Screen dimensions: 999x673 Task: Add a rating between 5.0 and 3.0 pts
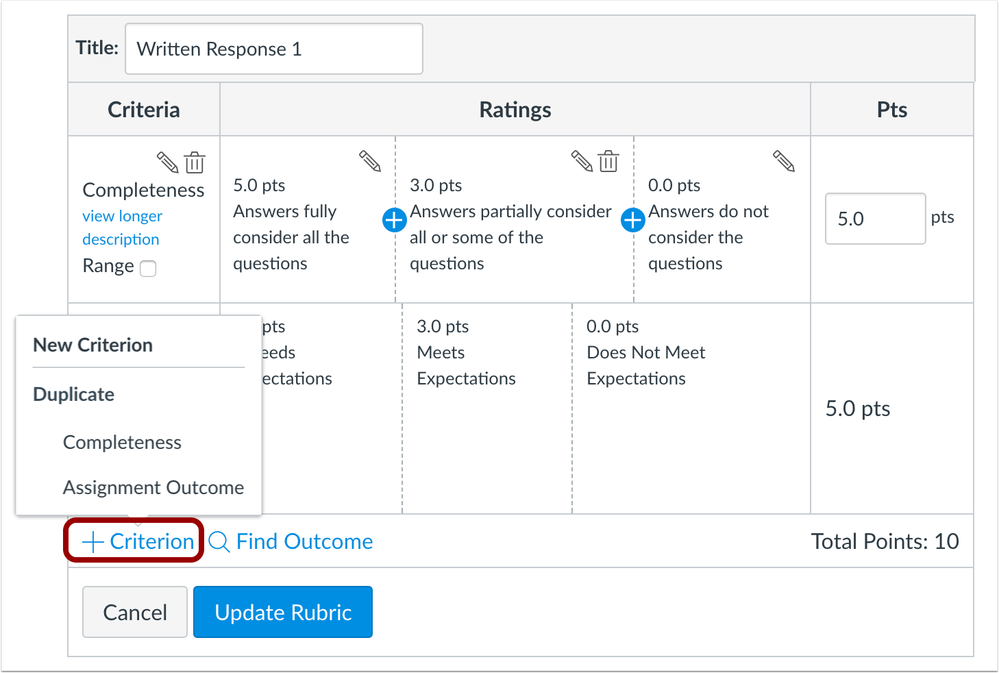tap(394, 220)
